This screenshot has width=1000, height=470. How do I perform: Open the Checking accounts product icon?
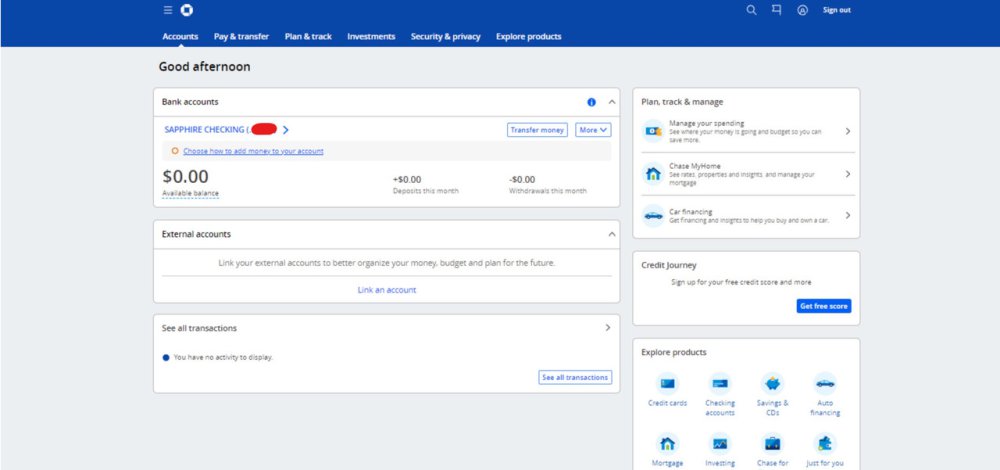[720, 383]
